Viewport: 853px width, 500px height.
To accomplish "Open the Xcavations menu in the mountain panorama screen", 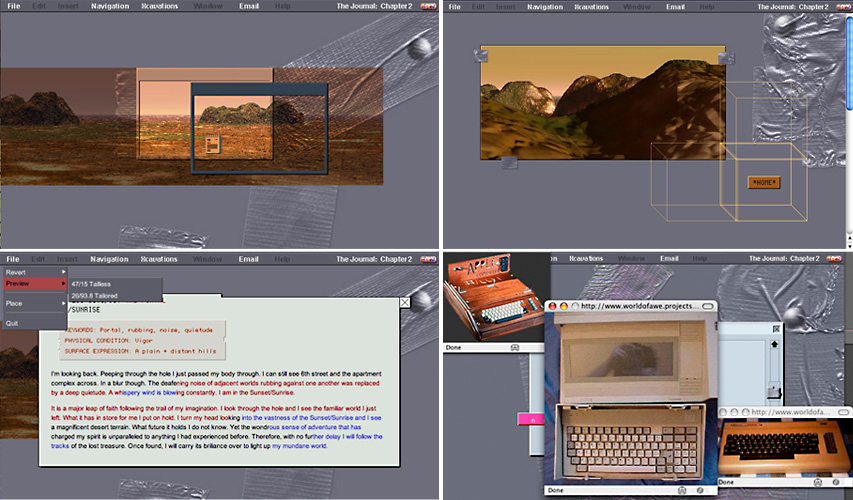I will 591,7.
